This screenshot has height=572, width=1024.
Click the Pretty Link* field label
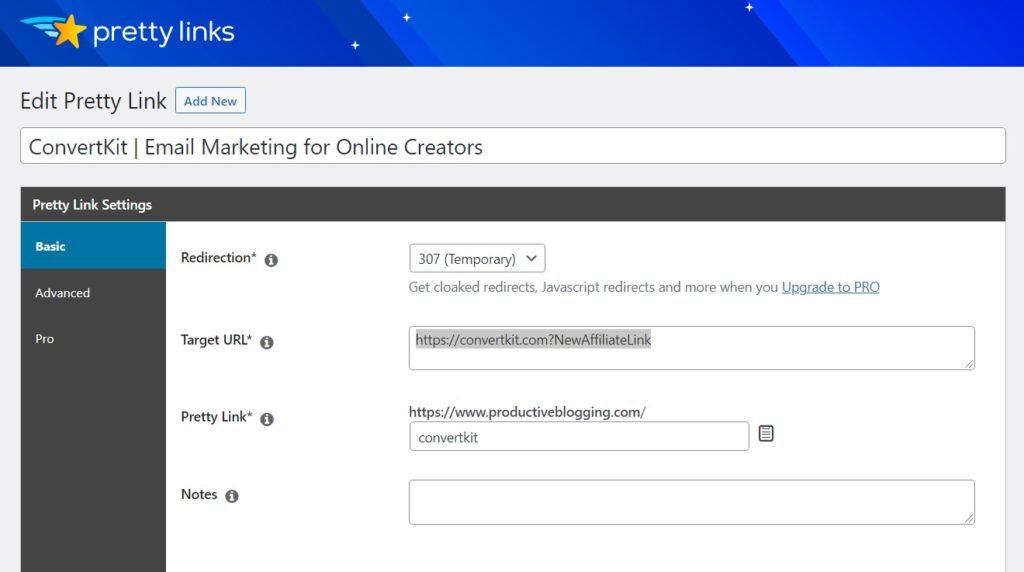216,417
